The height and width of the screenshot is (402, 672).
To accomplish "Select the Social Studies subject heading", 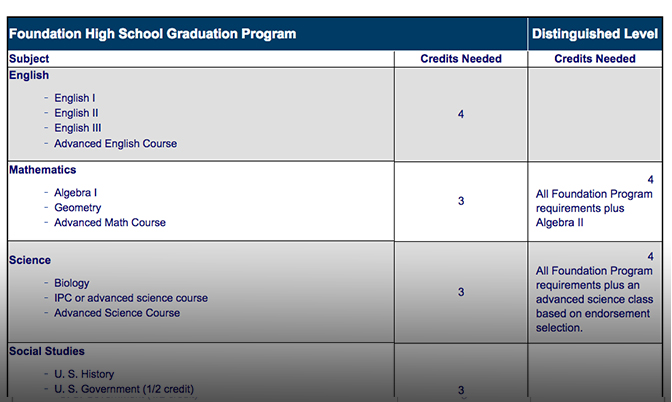I will coord(47,351).
